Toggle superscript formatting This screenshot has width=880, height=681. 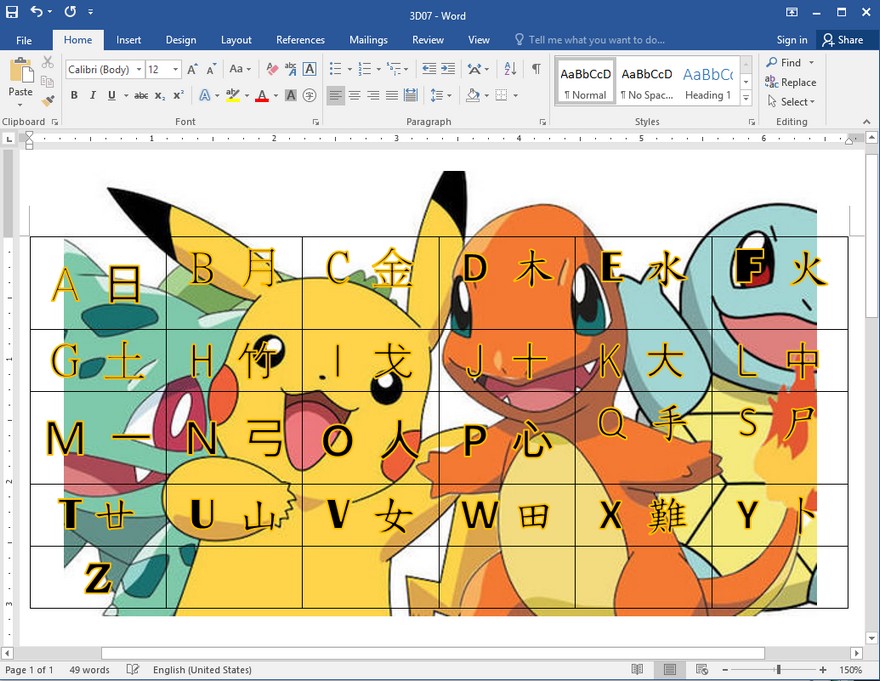point(178,95)
